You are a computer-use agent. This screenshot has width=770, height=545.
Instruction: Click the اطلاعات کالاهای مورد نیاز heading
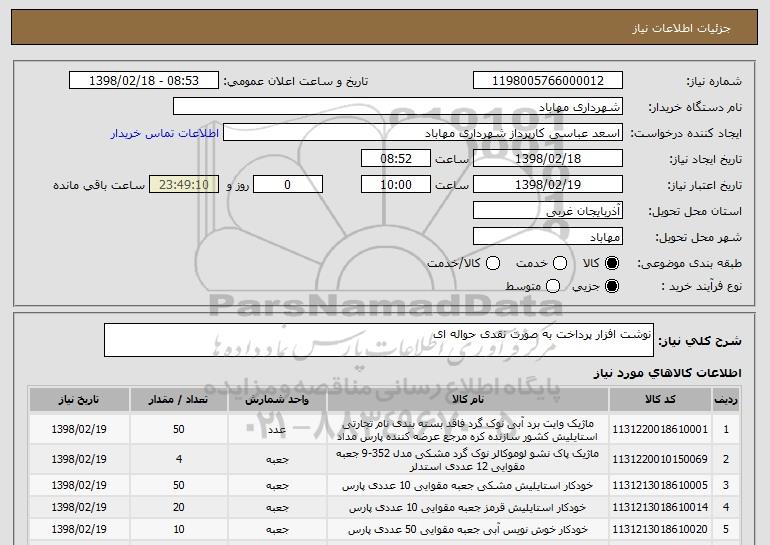tap(667, 373)
